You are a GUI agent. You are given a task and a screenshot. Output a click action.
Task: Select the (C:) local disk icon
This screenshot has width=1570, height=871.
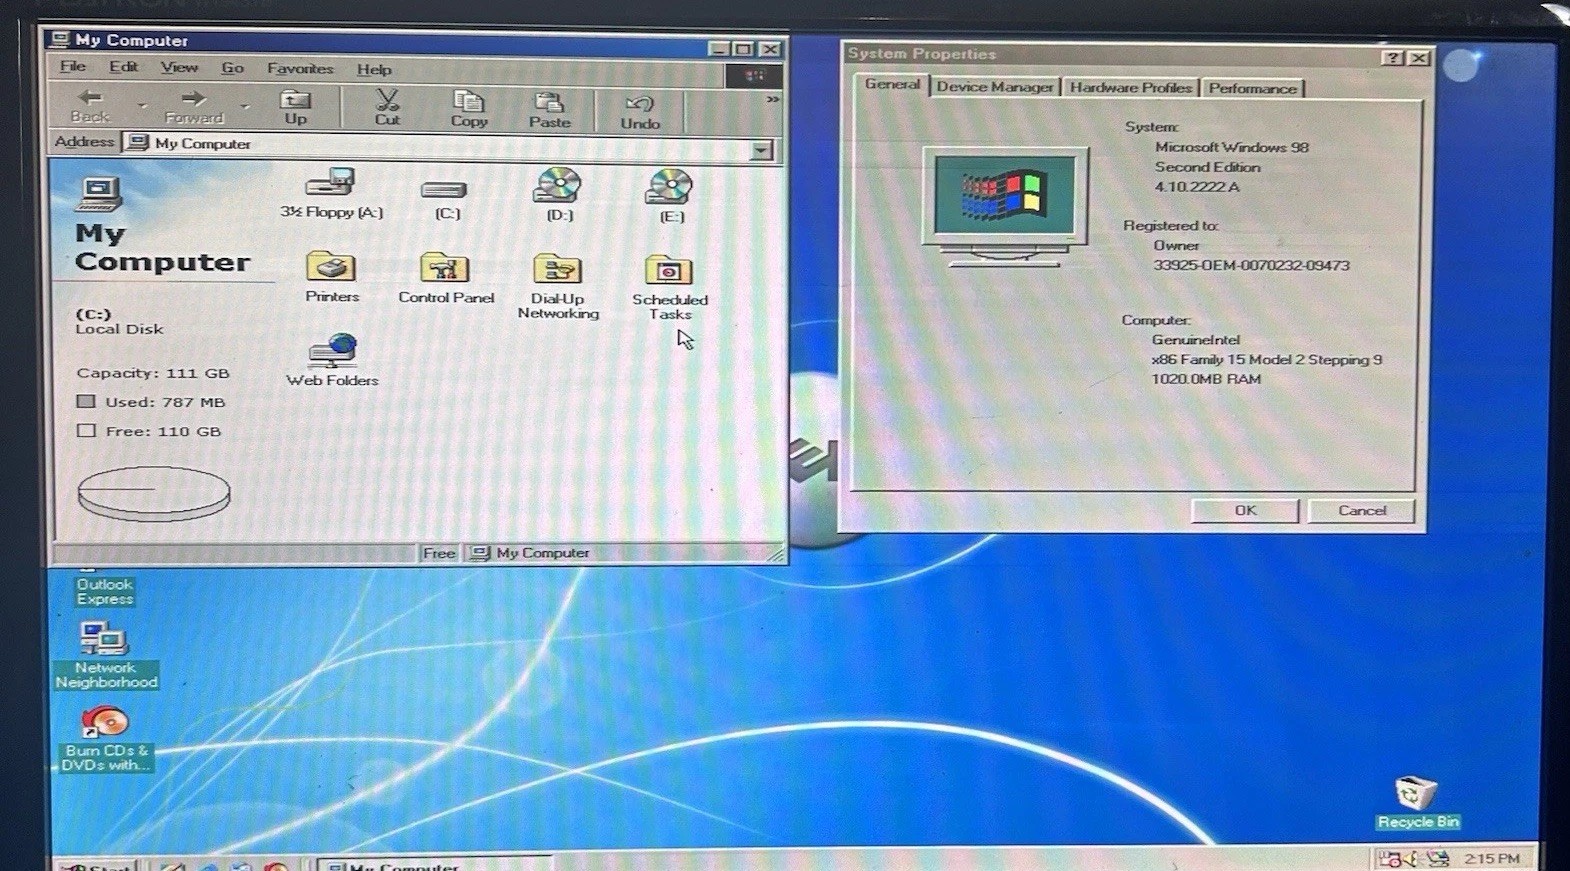(x=444, y=190)
